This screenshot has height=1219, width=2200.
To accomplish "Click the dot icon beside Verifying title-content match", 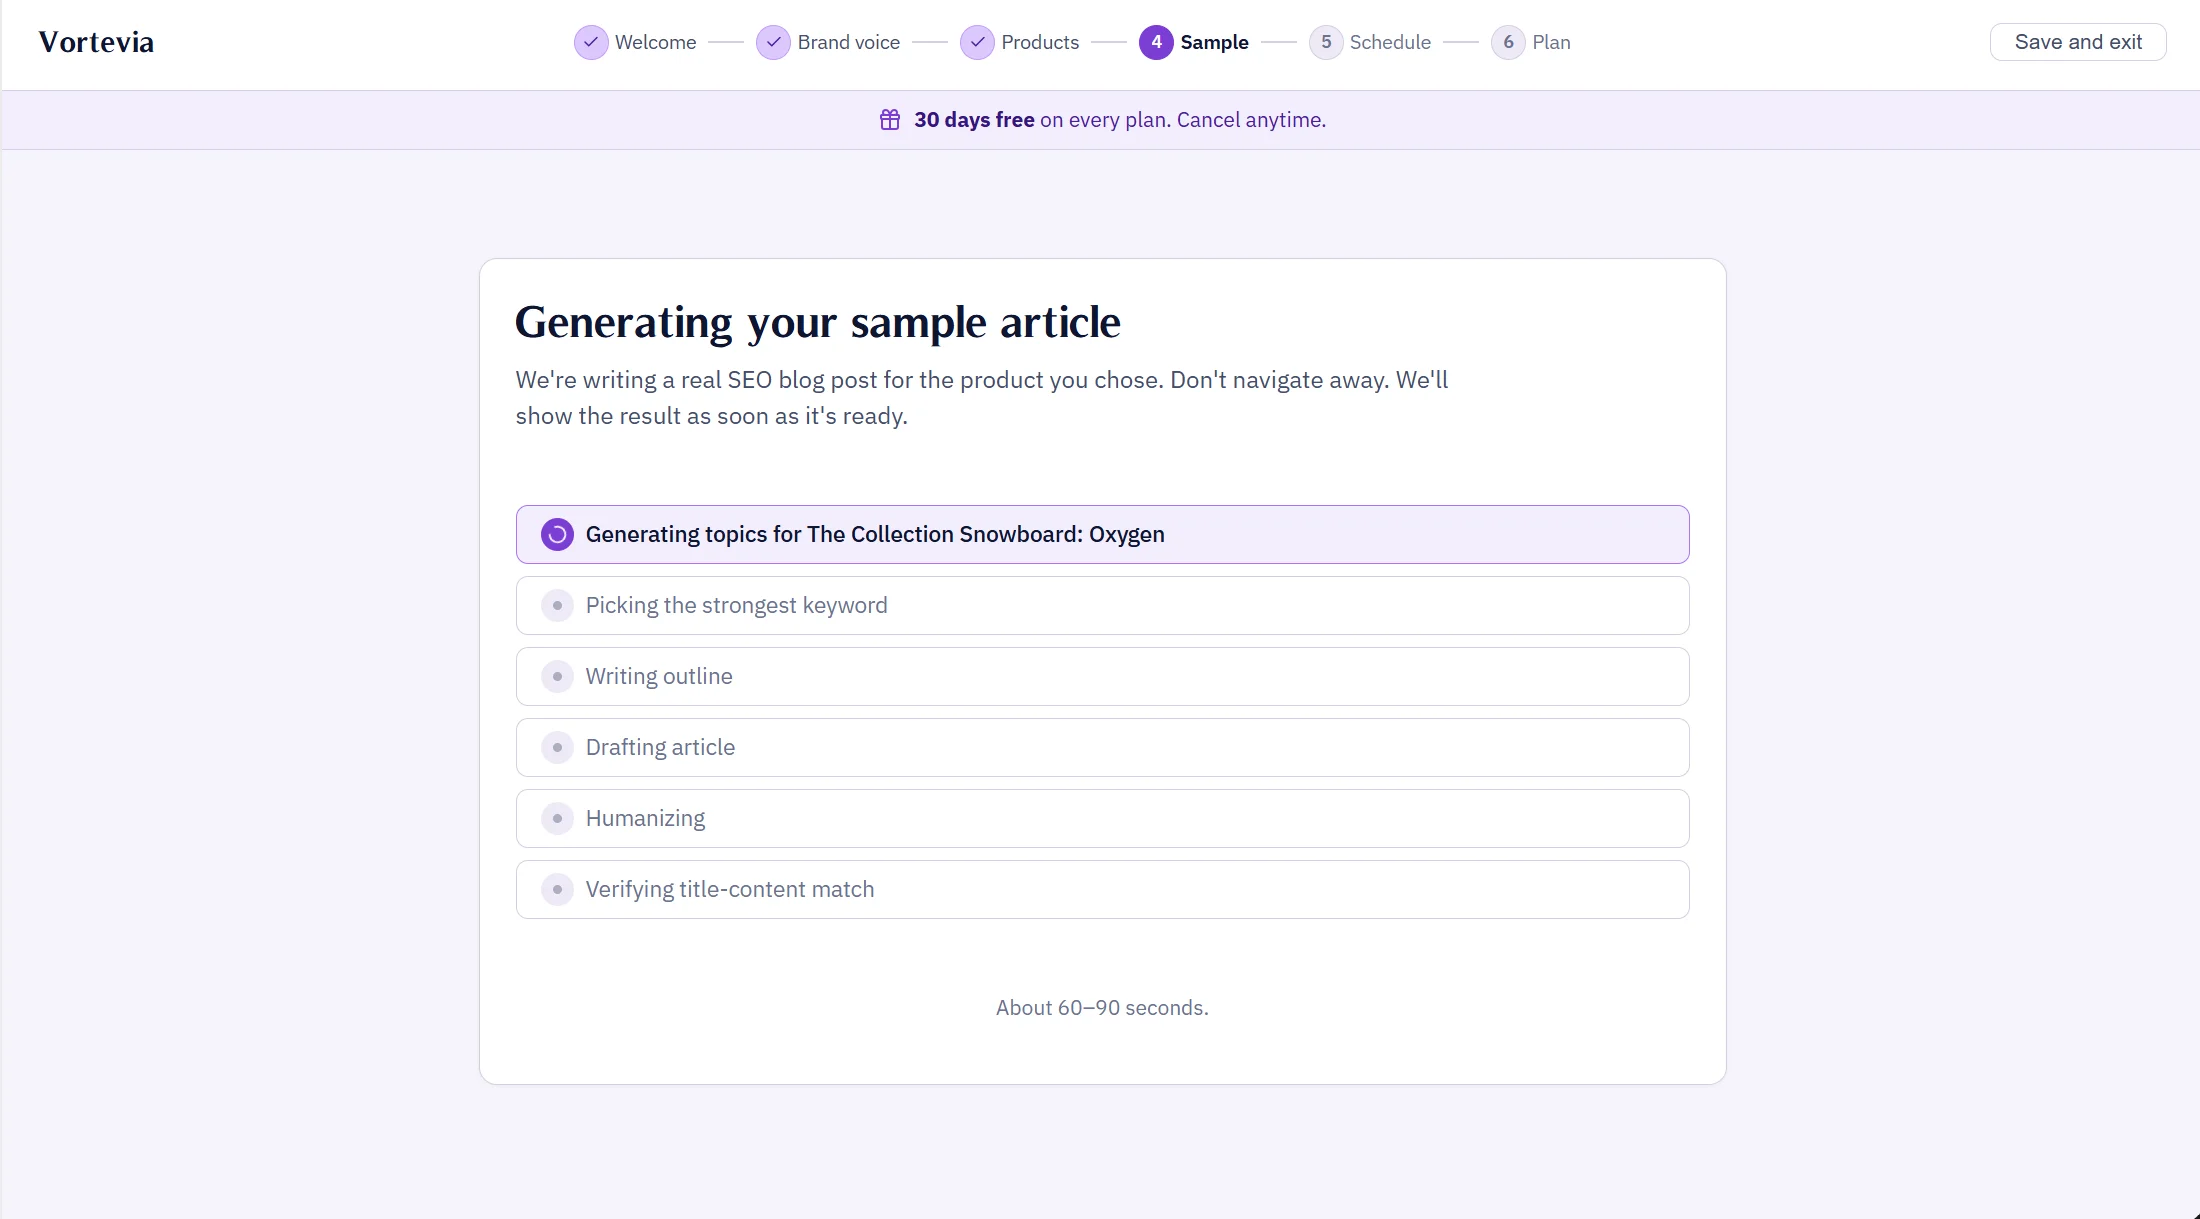I will (557, 889).
